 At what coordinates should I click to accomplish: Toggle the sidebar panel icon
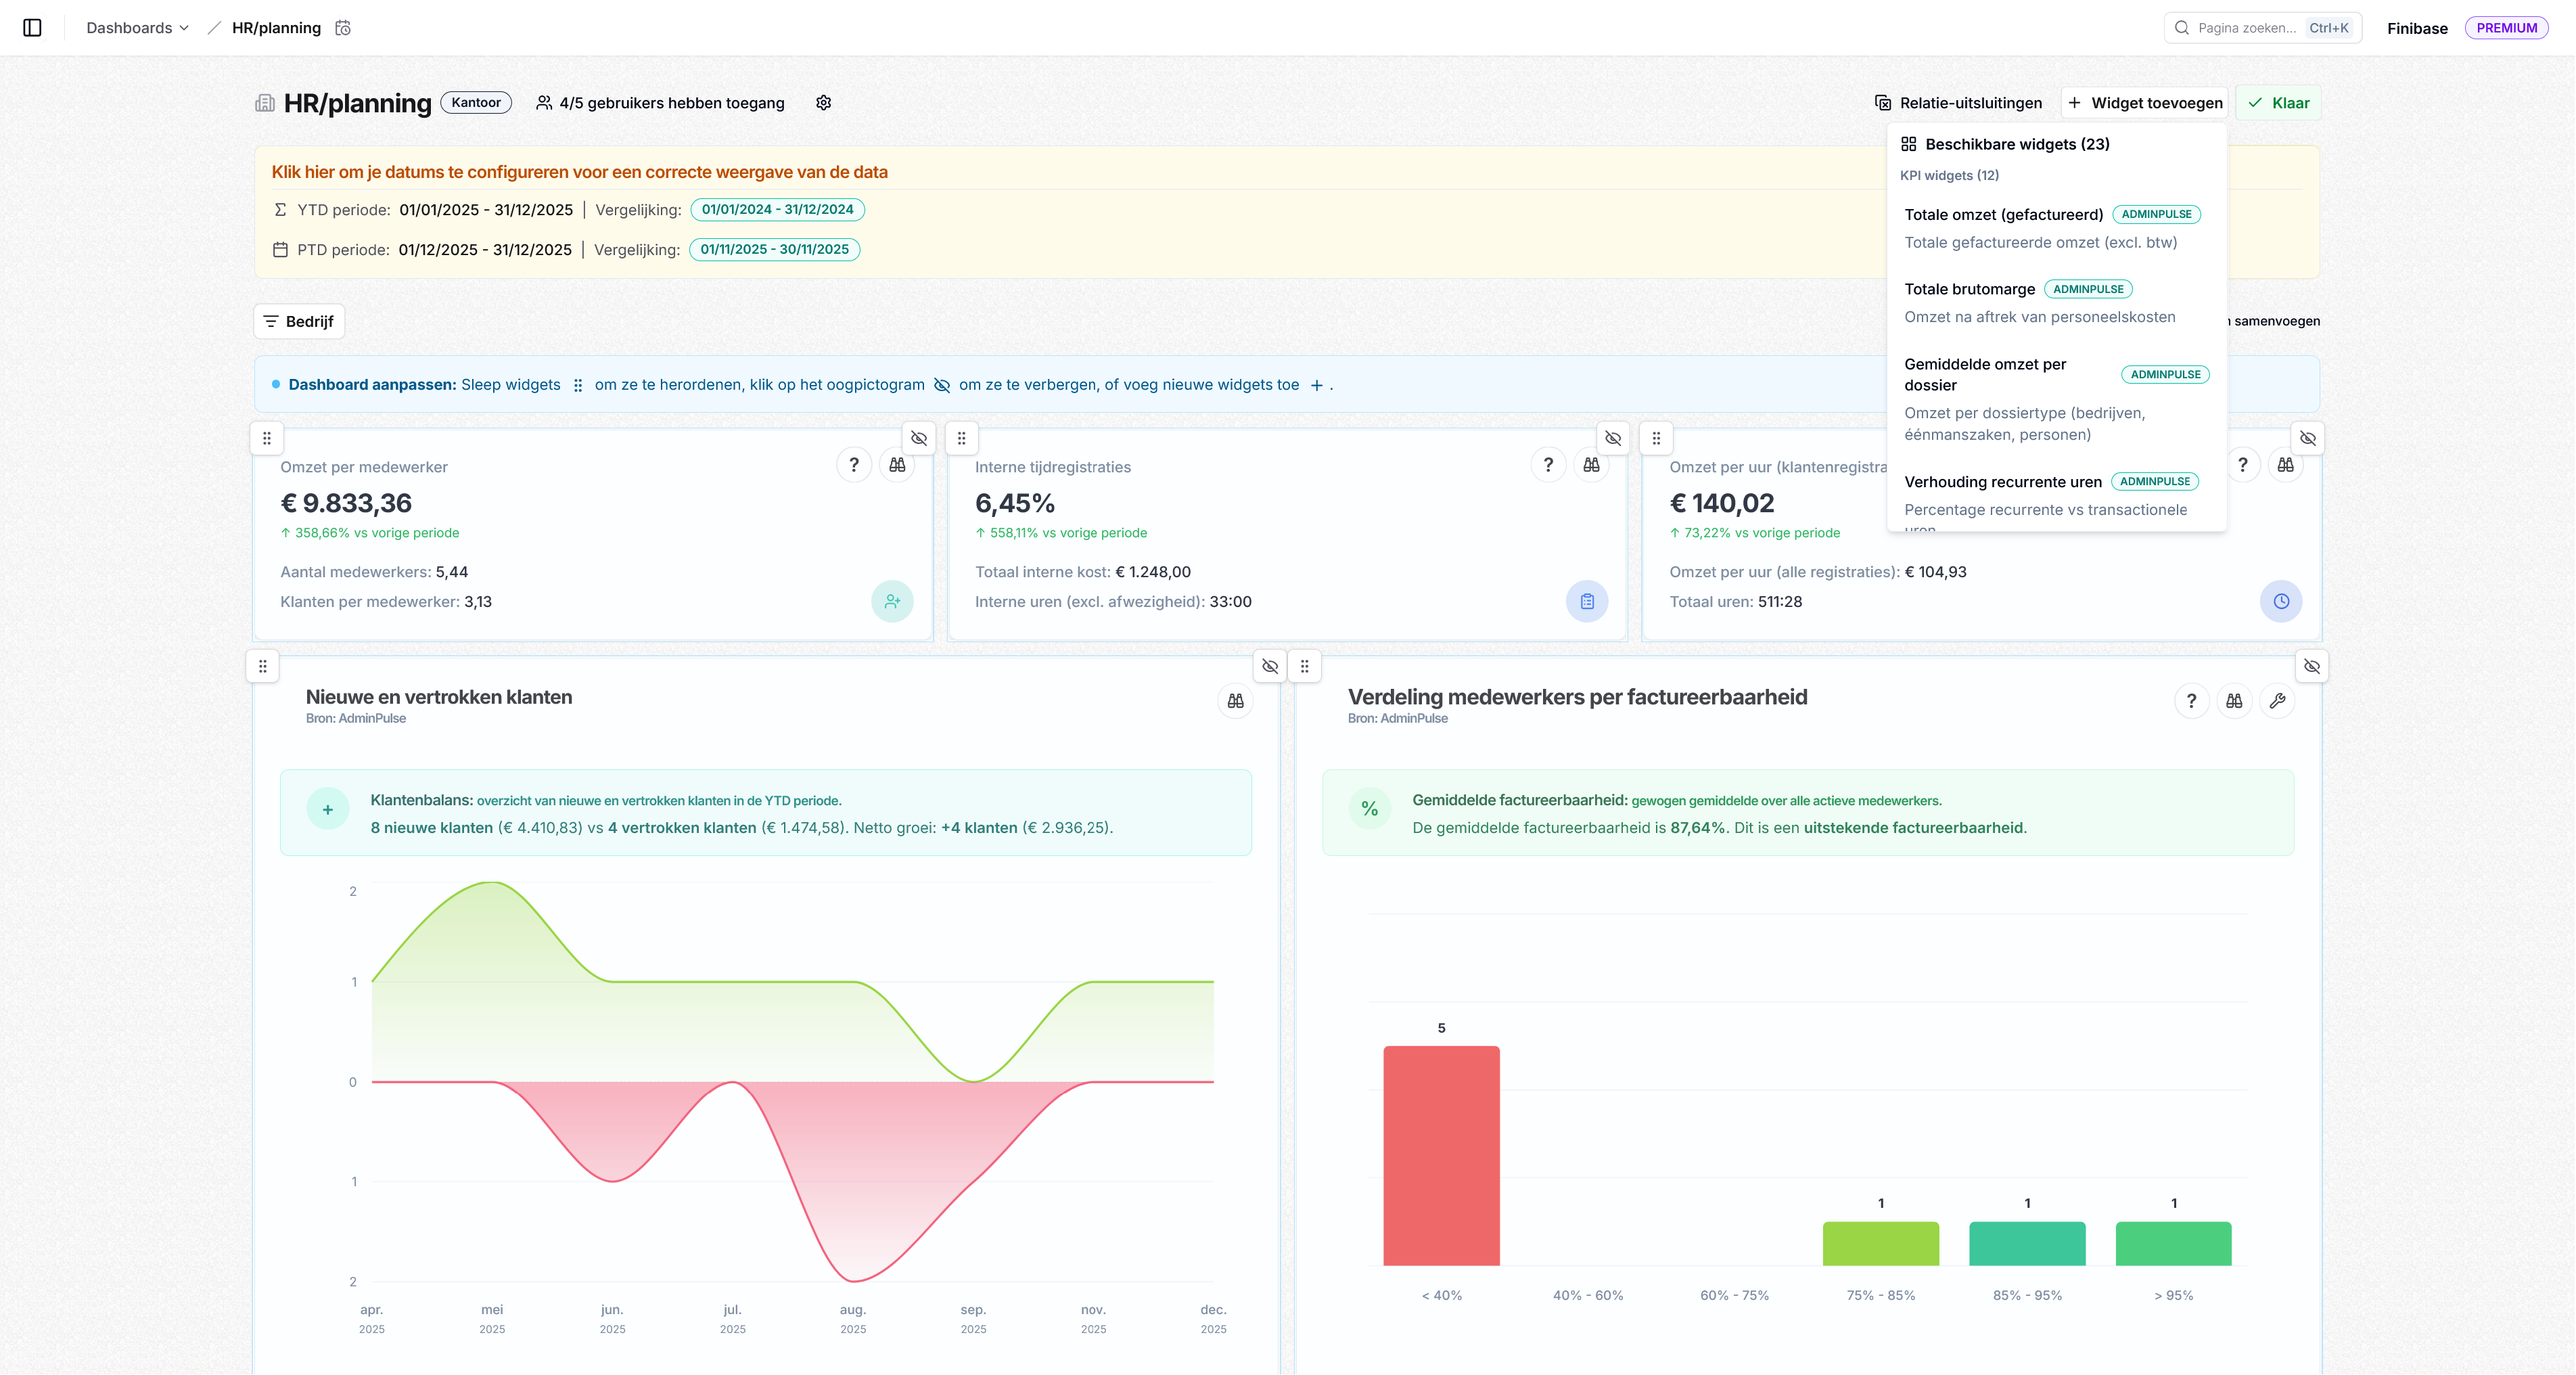point(32,28)
